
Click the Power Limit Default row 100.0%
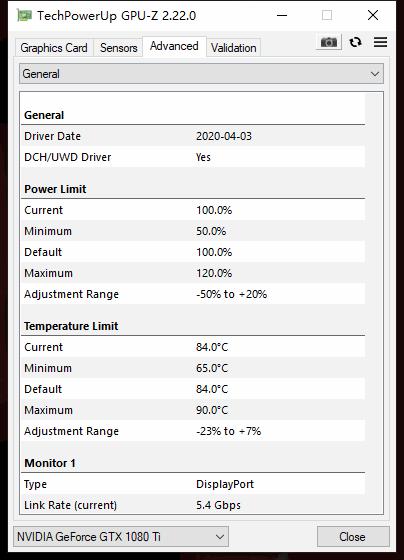[x=193, y=252]
